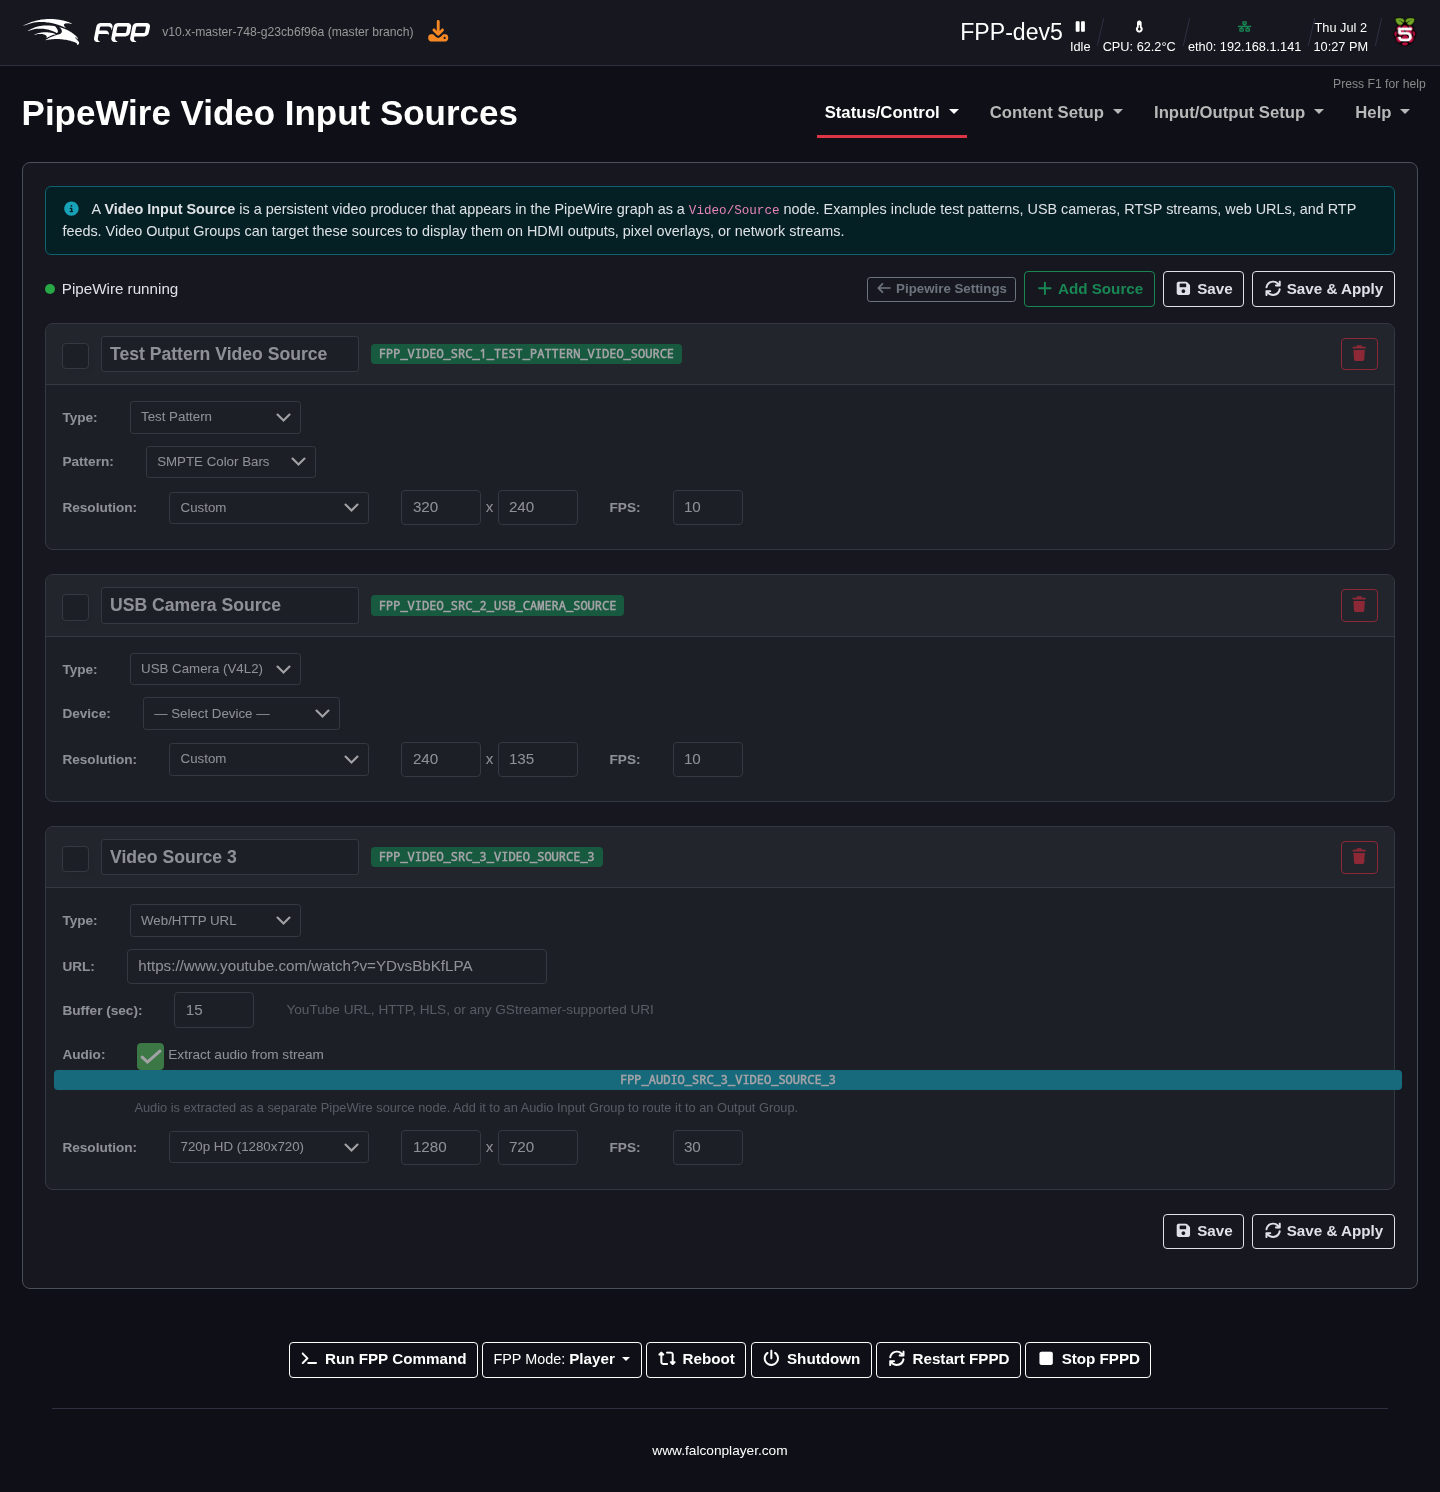Viewport: 1440px width, 1492px height.
Task: Click the Restart FPPD button
Action: pos(948,1359)
